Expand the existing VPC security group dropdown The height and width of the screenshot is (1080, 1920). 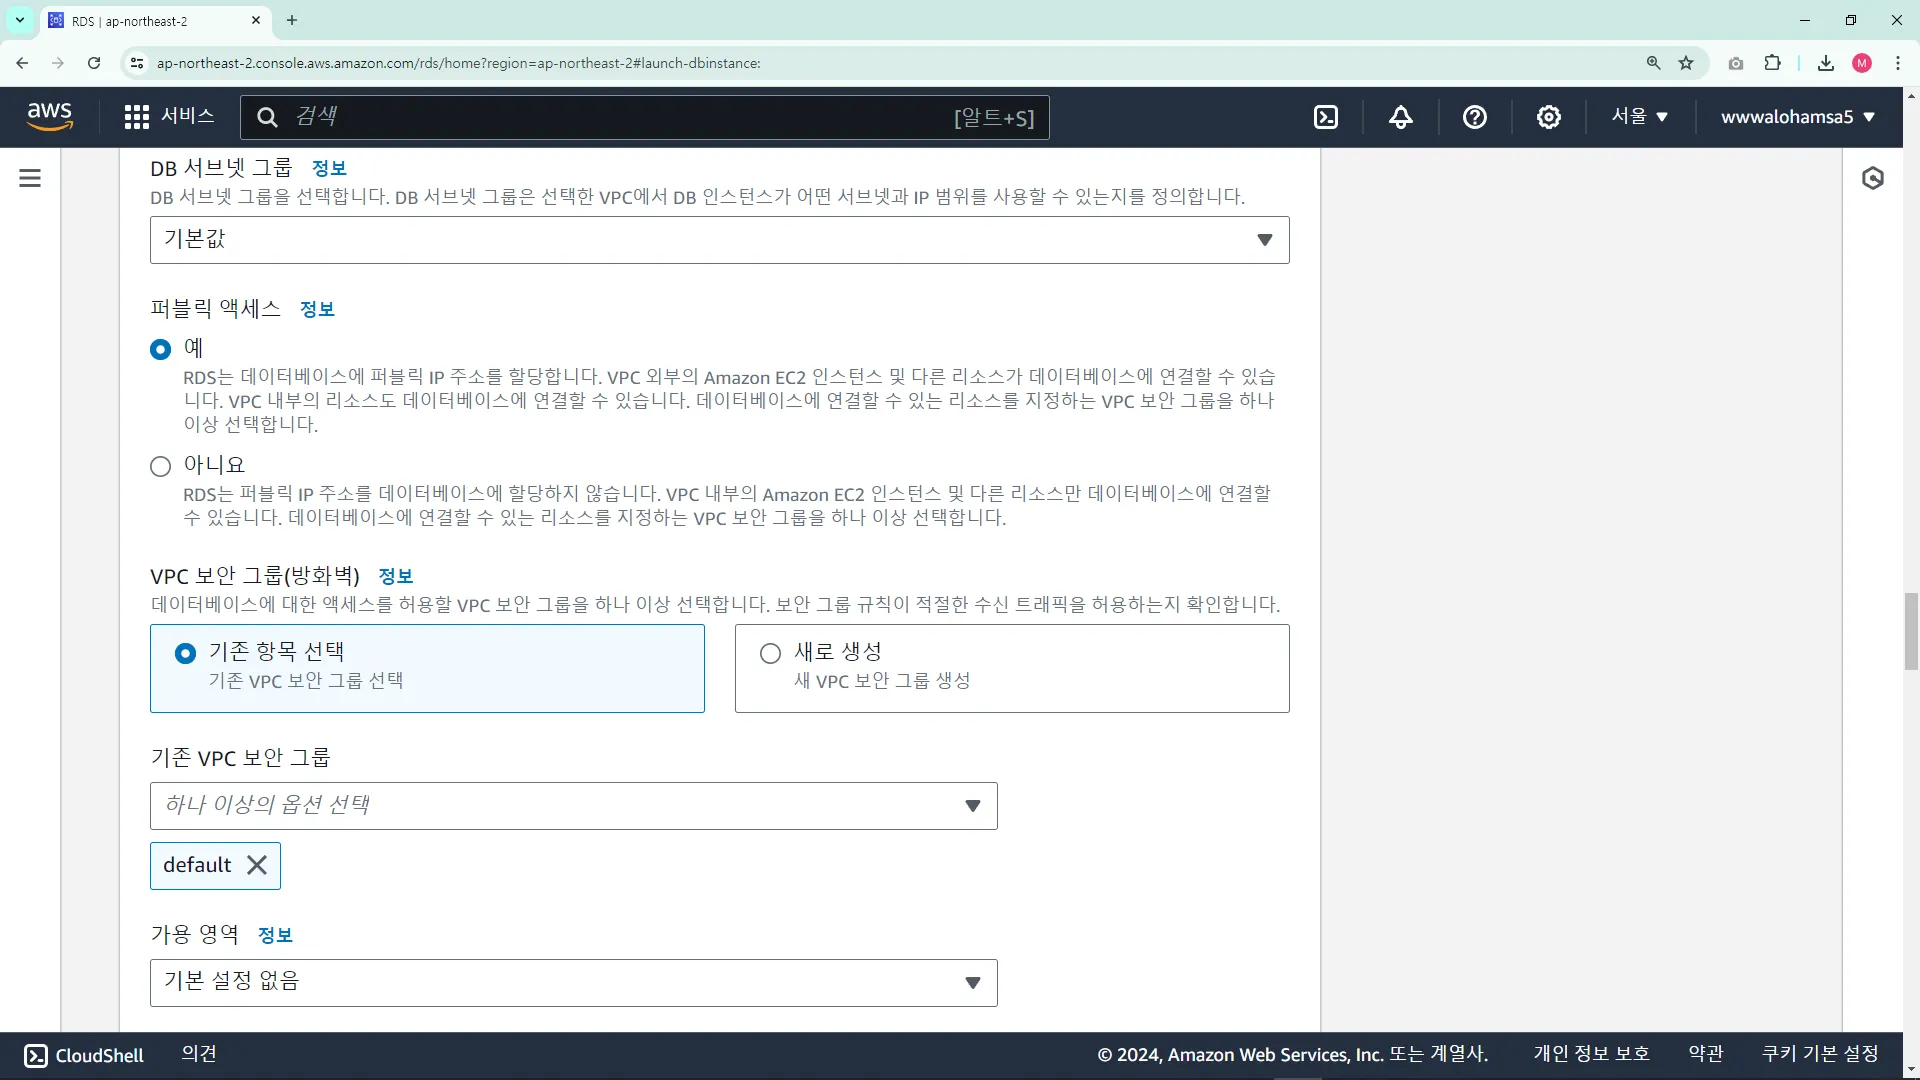pos(573,806)
